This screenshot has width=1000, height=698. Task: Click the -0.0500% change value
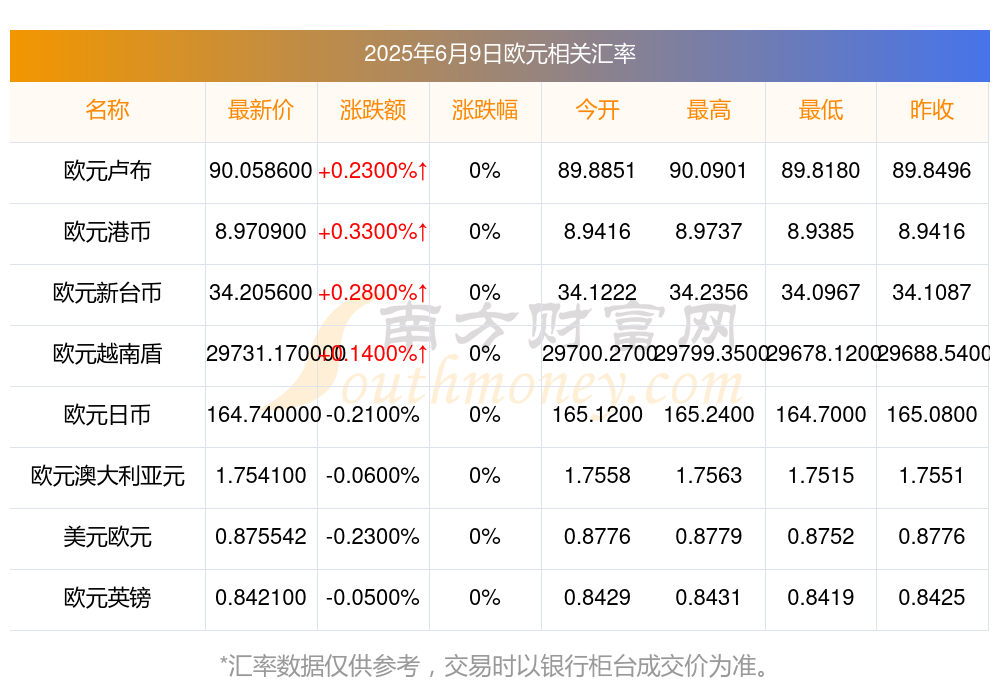[x=373, y=598]
